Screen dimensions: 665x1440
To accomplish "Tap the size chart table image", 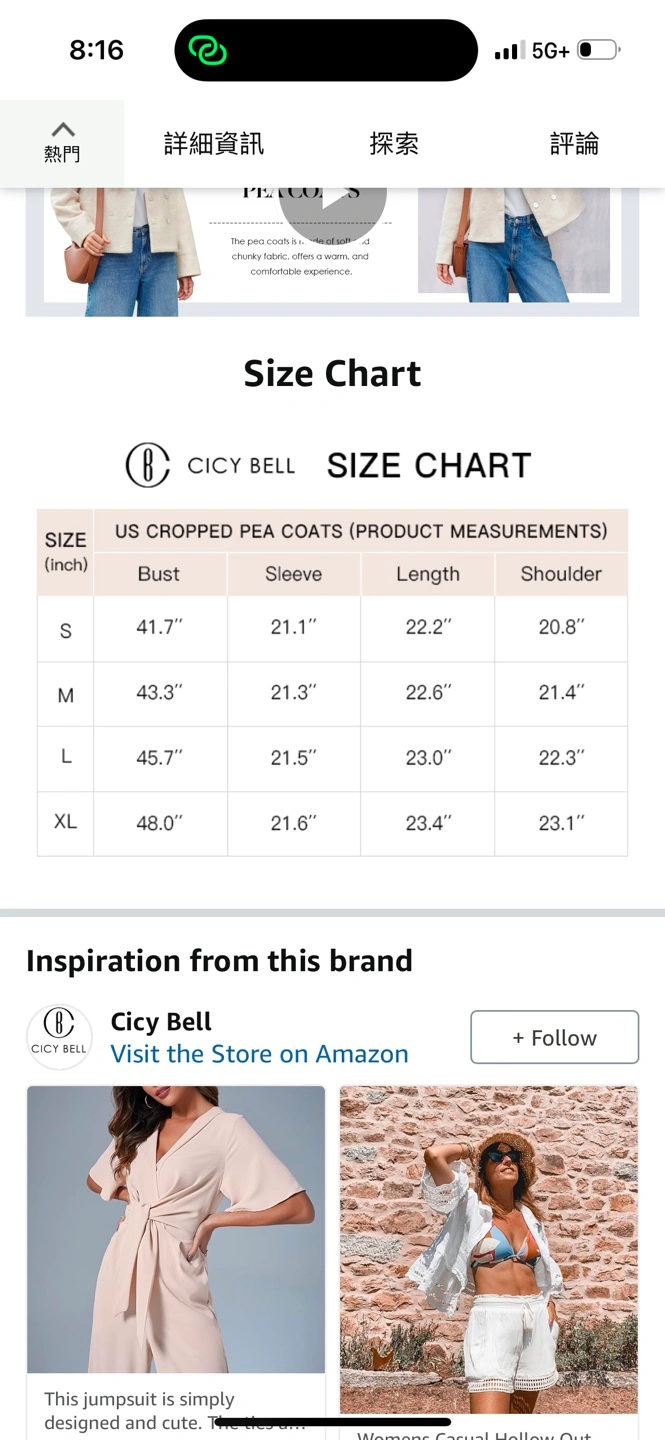I will [x=332, y=683].
